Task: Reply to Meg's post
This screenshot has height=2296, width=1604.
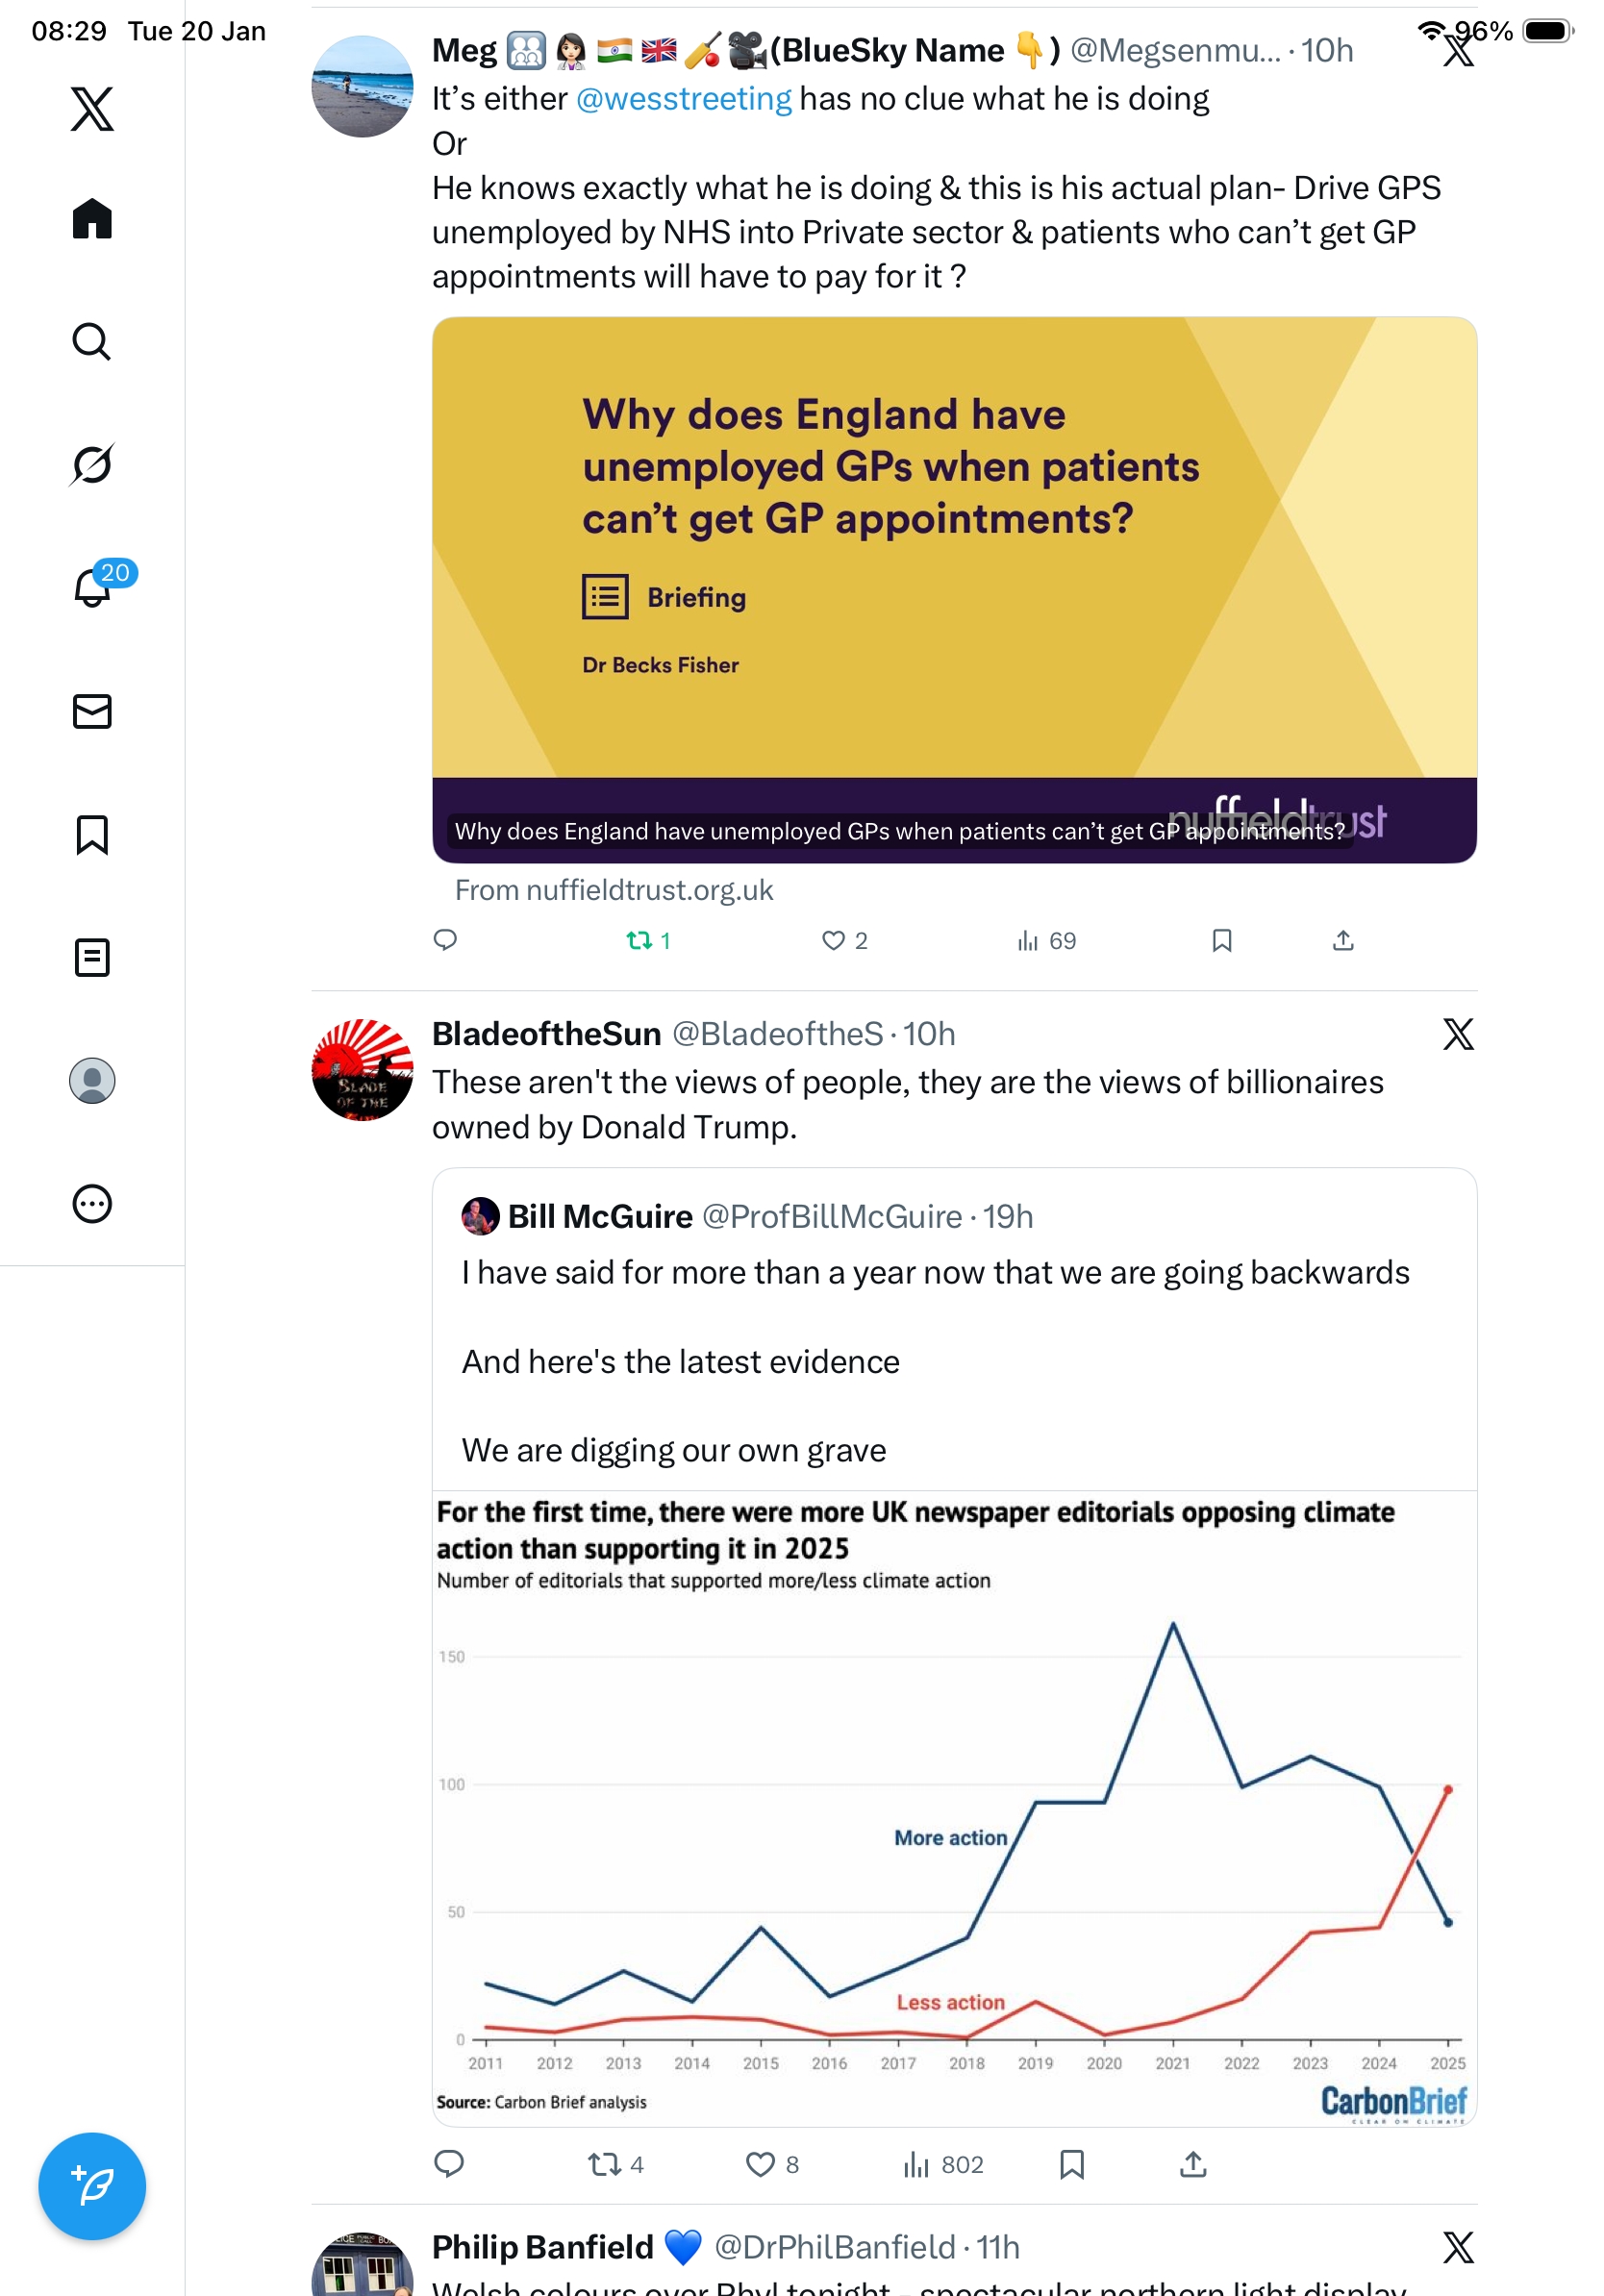Action: pos(446,941)
